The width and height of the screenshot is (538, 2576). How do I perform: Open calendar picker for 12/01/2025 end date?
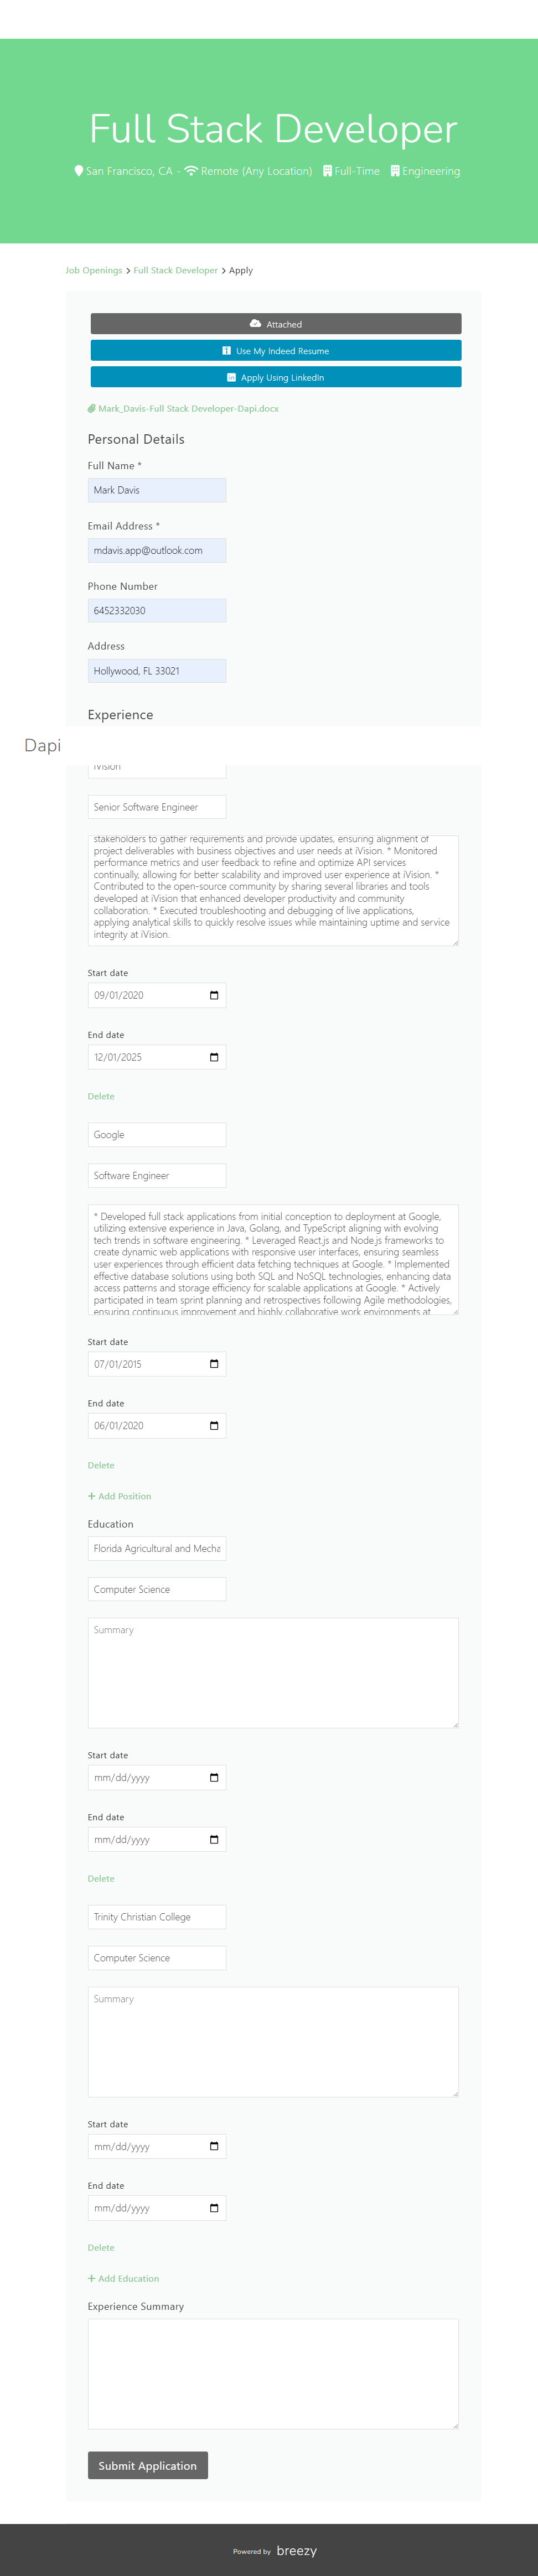[214, 1057]
